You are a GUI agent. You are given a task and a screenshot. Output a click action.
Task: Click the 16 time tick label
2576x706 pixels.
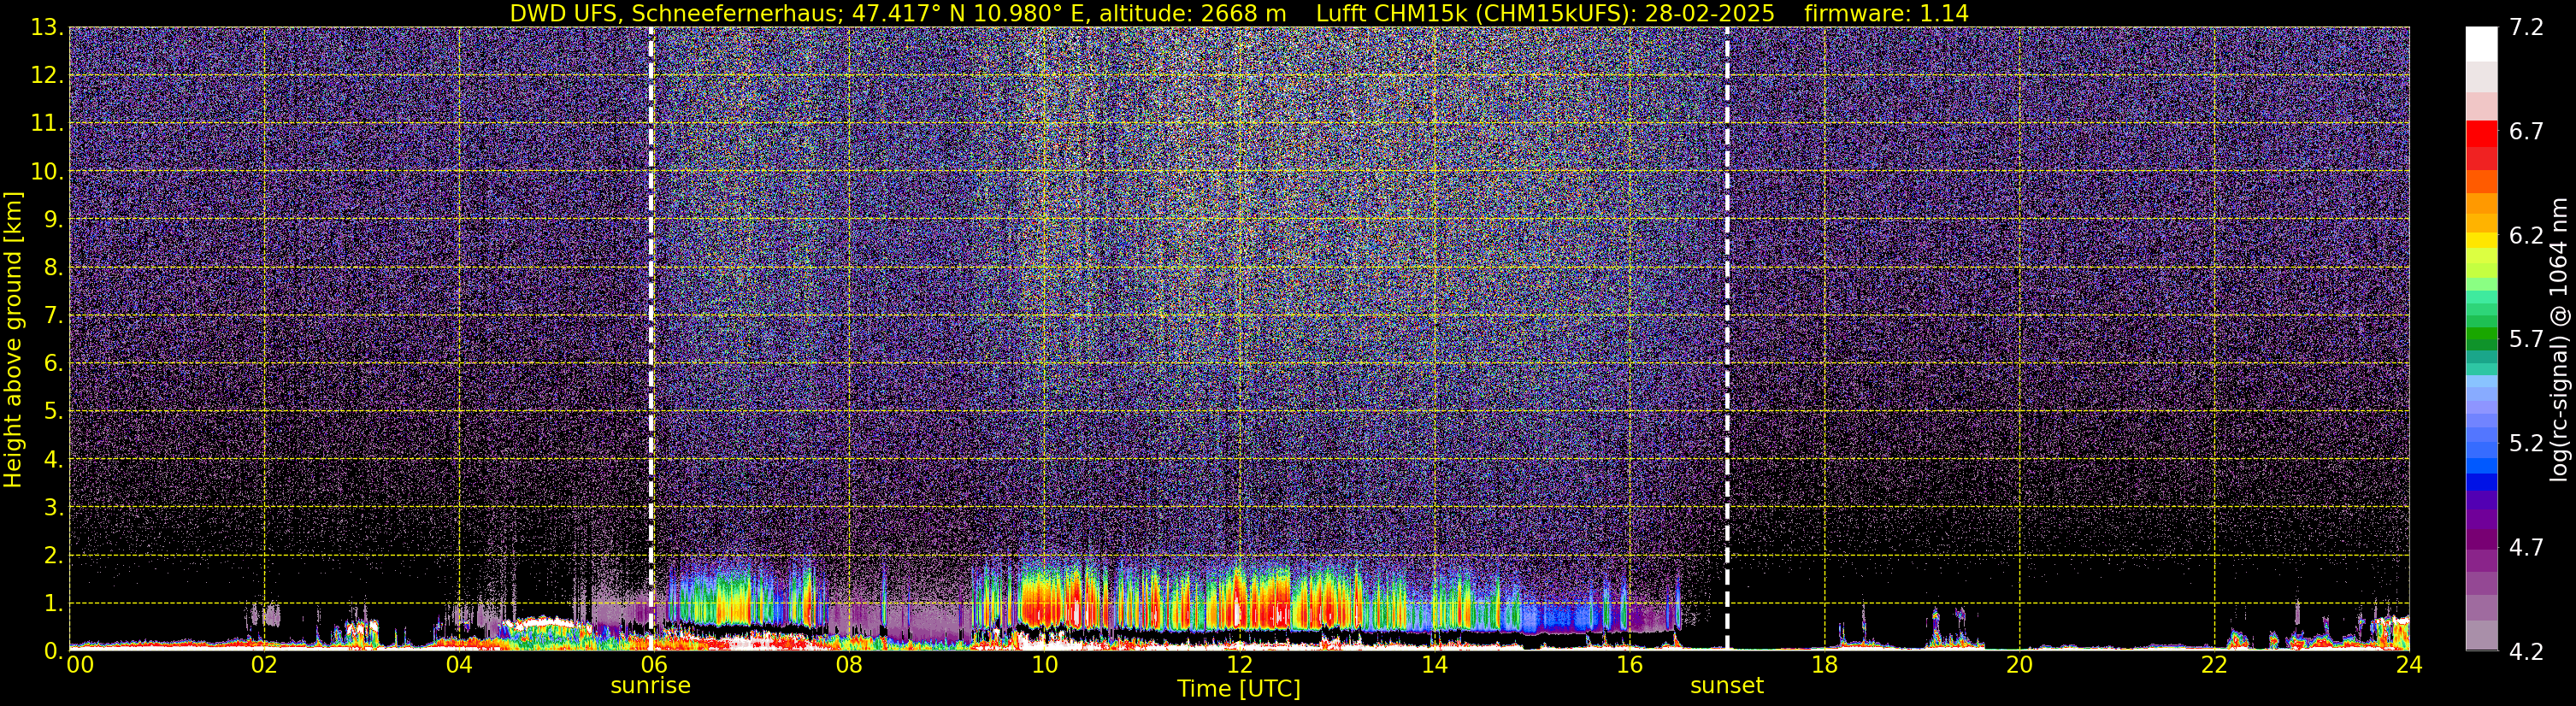1629,665
